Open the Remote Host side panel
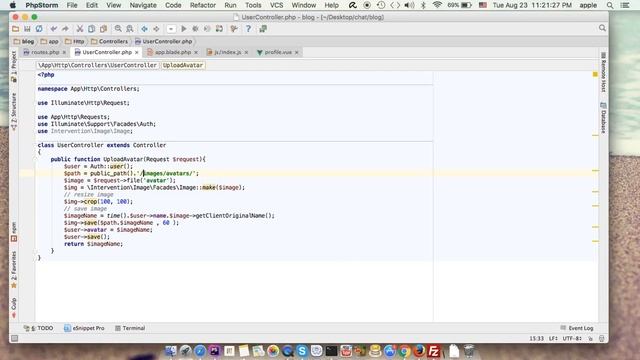The image size is (640, 360). coord(603,72)
